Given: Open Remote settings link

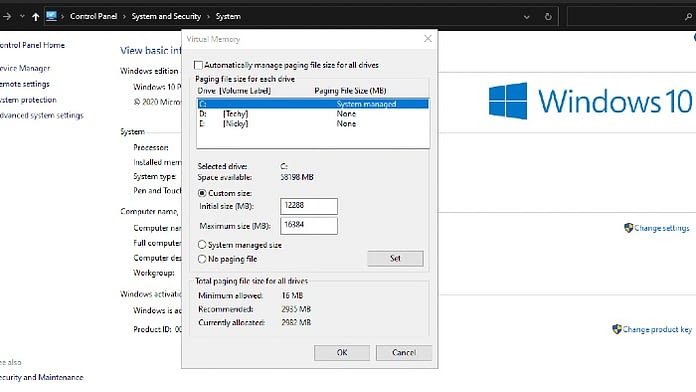Looking at the screenshot, I should click(24, 84).
